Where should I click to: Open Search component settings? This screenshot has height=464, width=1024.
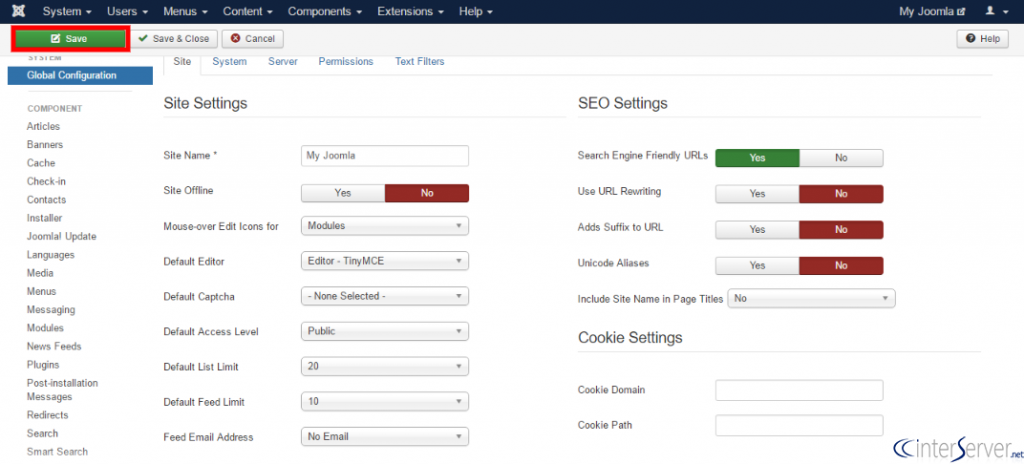[x=42, y=433]
